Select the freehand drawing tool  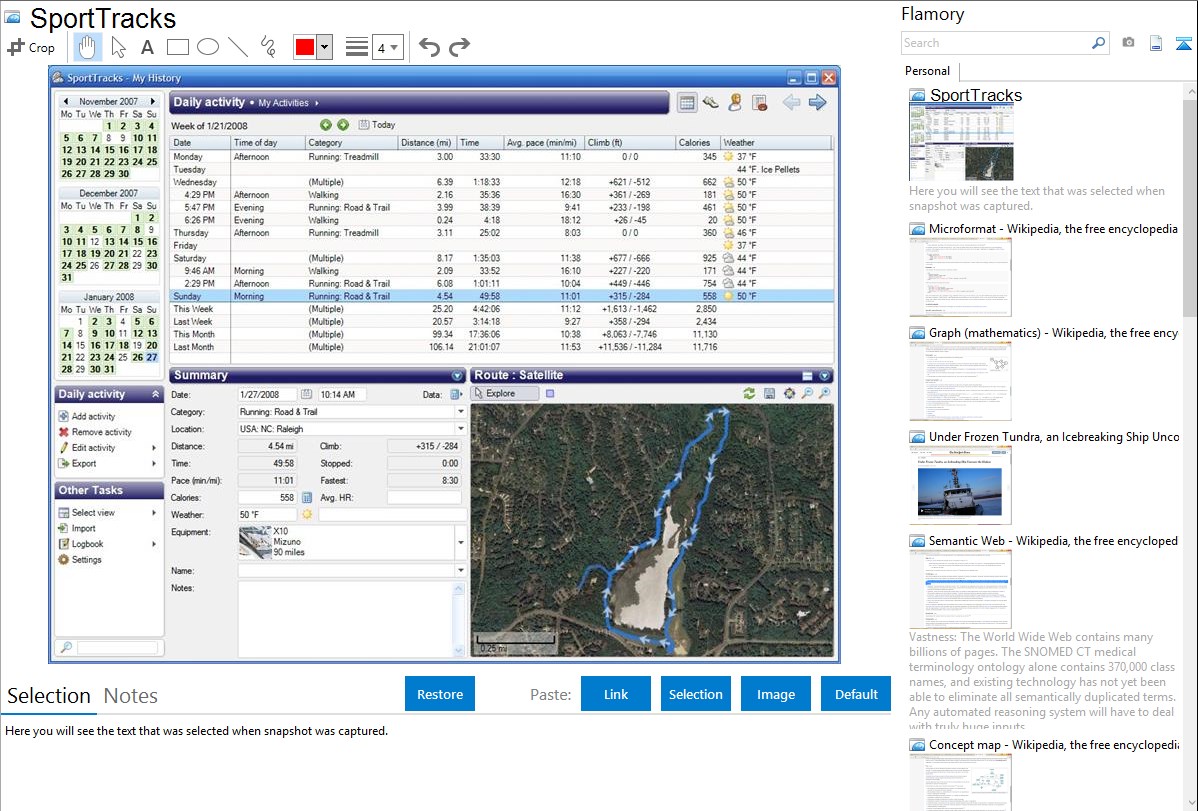point(268,47)
